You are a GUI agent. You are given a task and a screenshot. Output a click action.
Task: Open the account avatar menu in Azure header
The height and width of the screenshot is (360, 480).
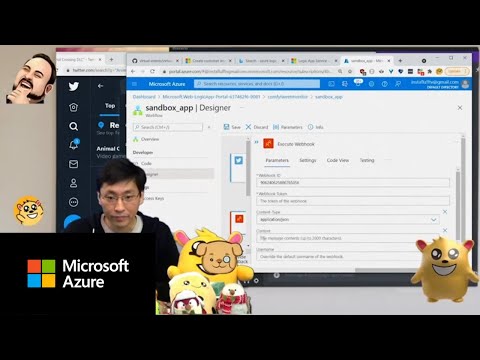466,84
